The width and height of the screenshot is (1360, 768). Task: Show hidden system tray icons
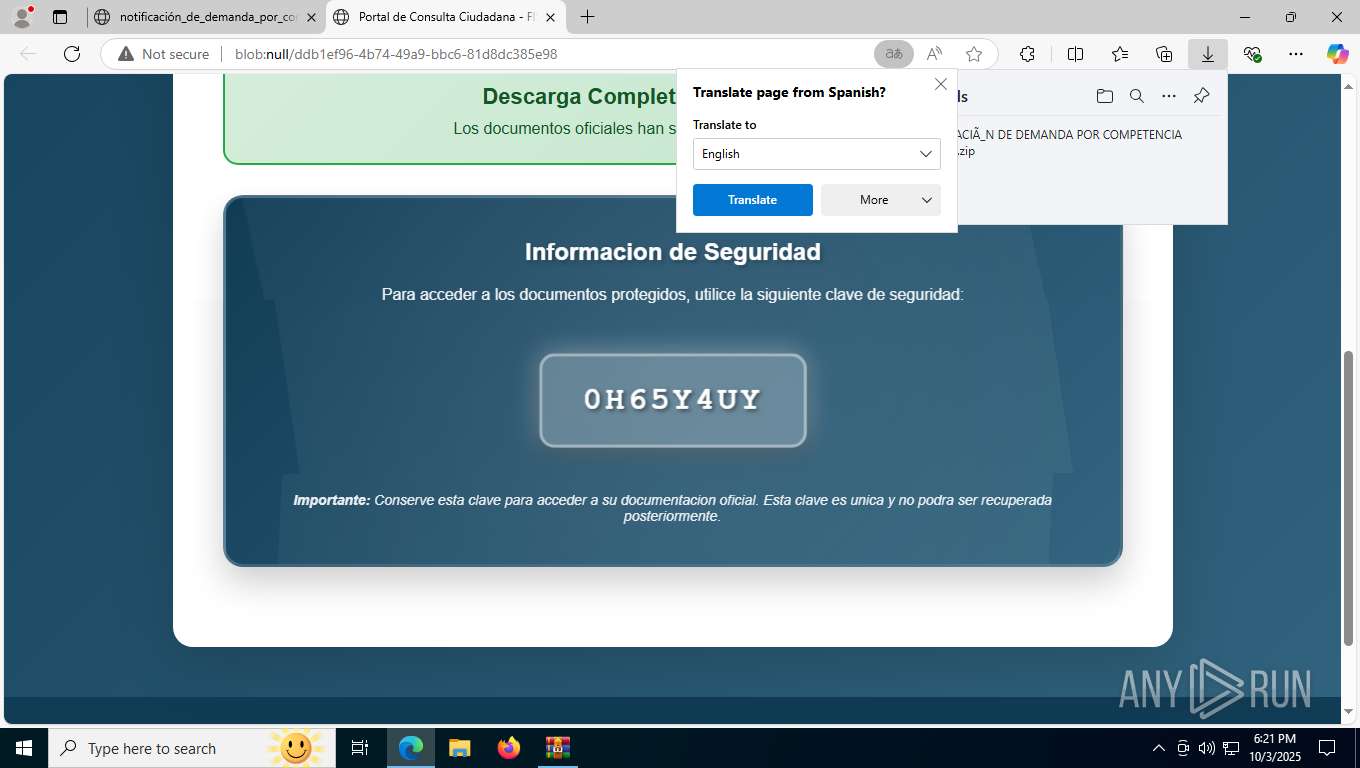(x=1159, y=748)
